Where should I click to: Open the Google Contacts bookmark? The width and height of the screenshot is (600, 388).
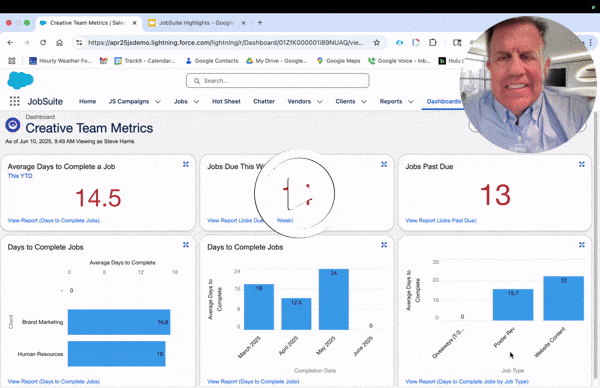click(212, 60)
